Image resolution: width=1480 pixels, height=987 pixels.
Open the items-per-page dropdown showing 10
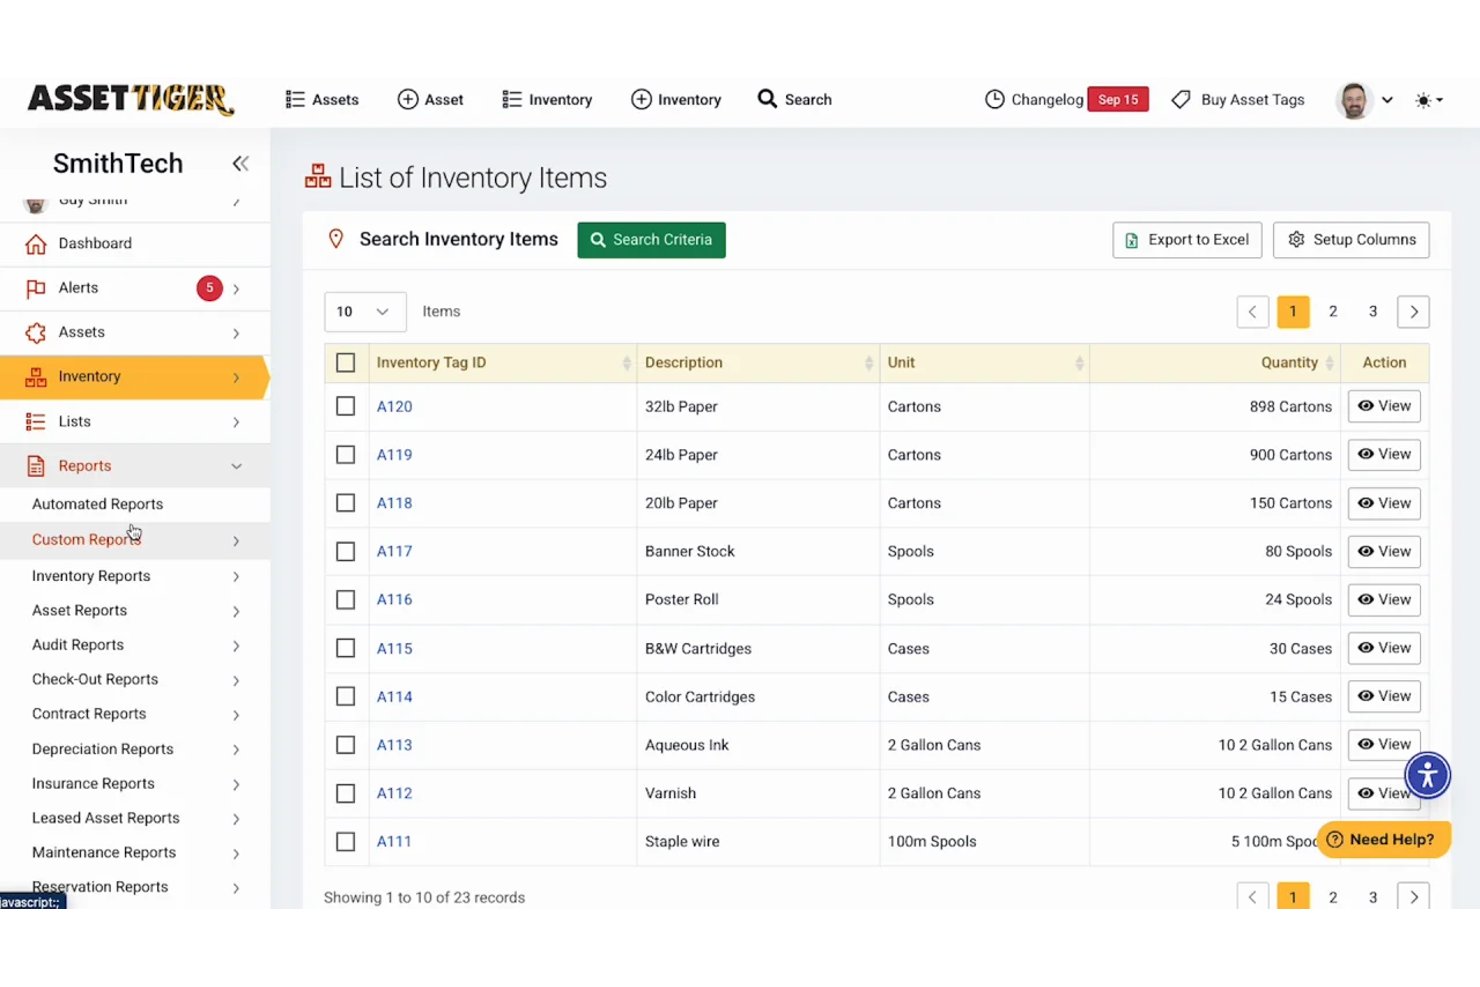(365, 312)
